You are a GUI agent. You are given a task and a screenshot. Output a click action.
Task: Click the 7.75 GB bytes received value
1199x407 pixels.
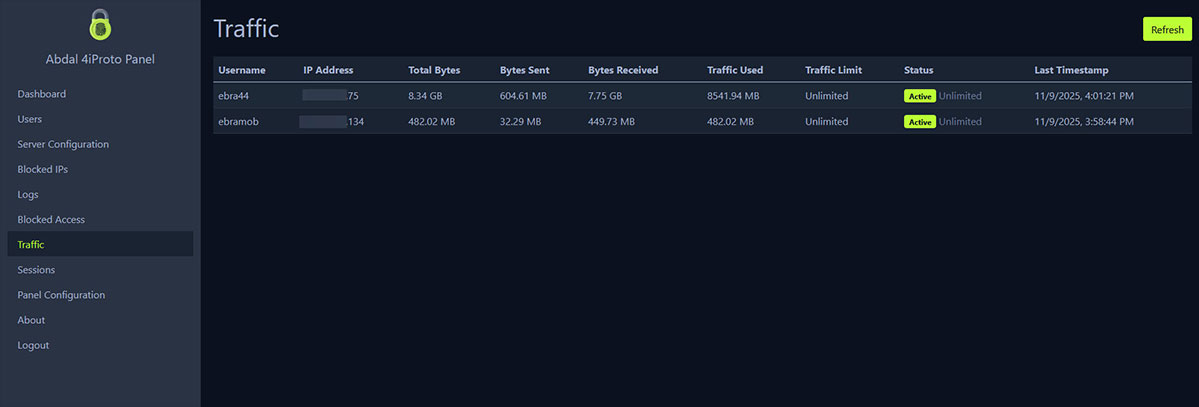click(x=605, y=96)
